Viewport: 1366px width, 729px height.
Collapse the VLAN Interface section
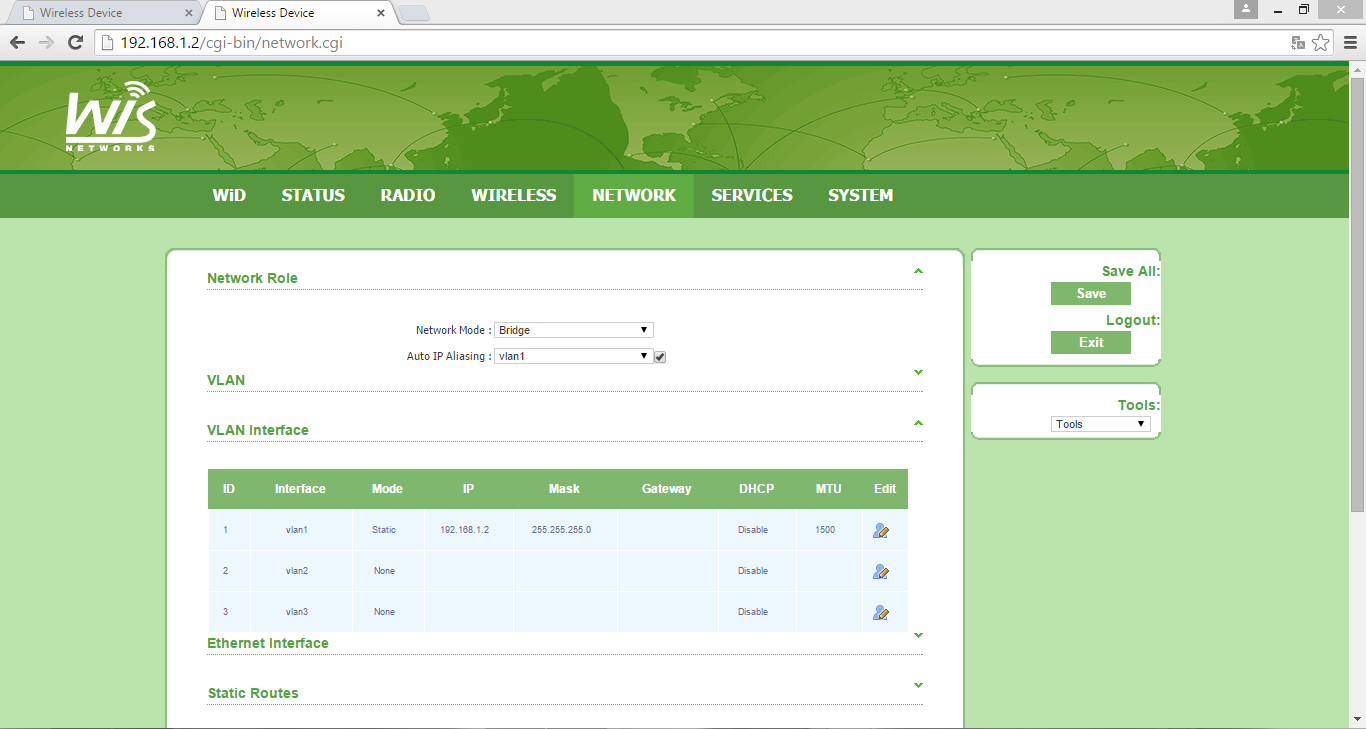point(917,423)
